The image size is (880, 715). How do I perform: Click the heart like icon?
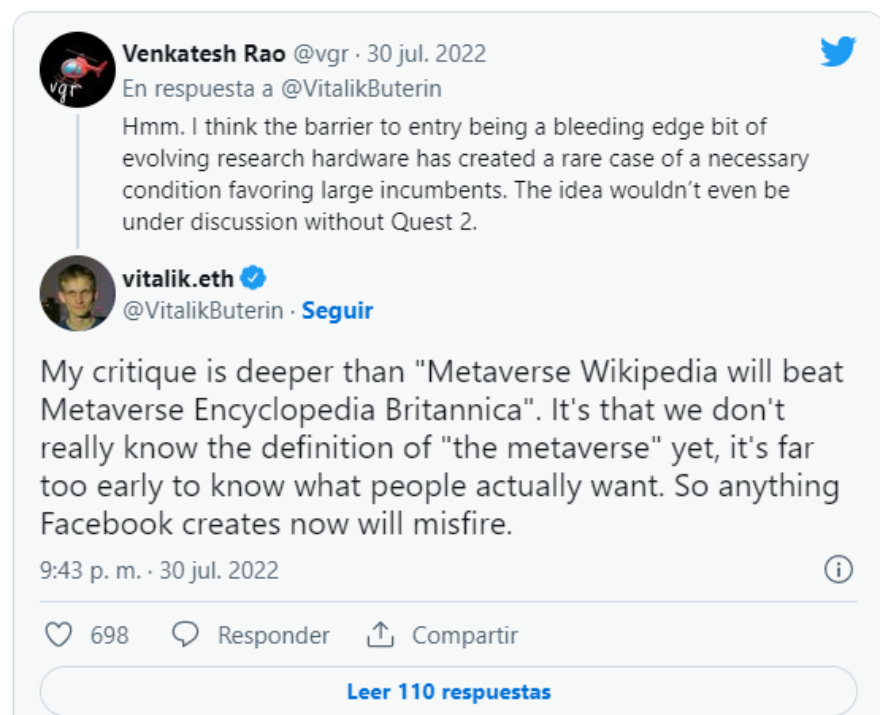[60, 635]
